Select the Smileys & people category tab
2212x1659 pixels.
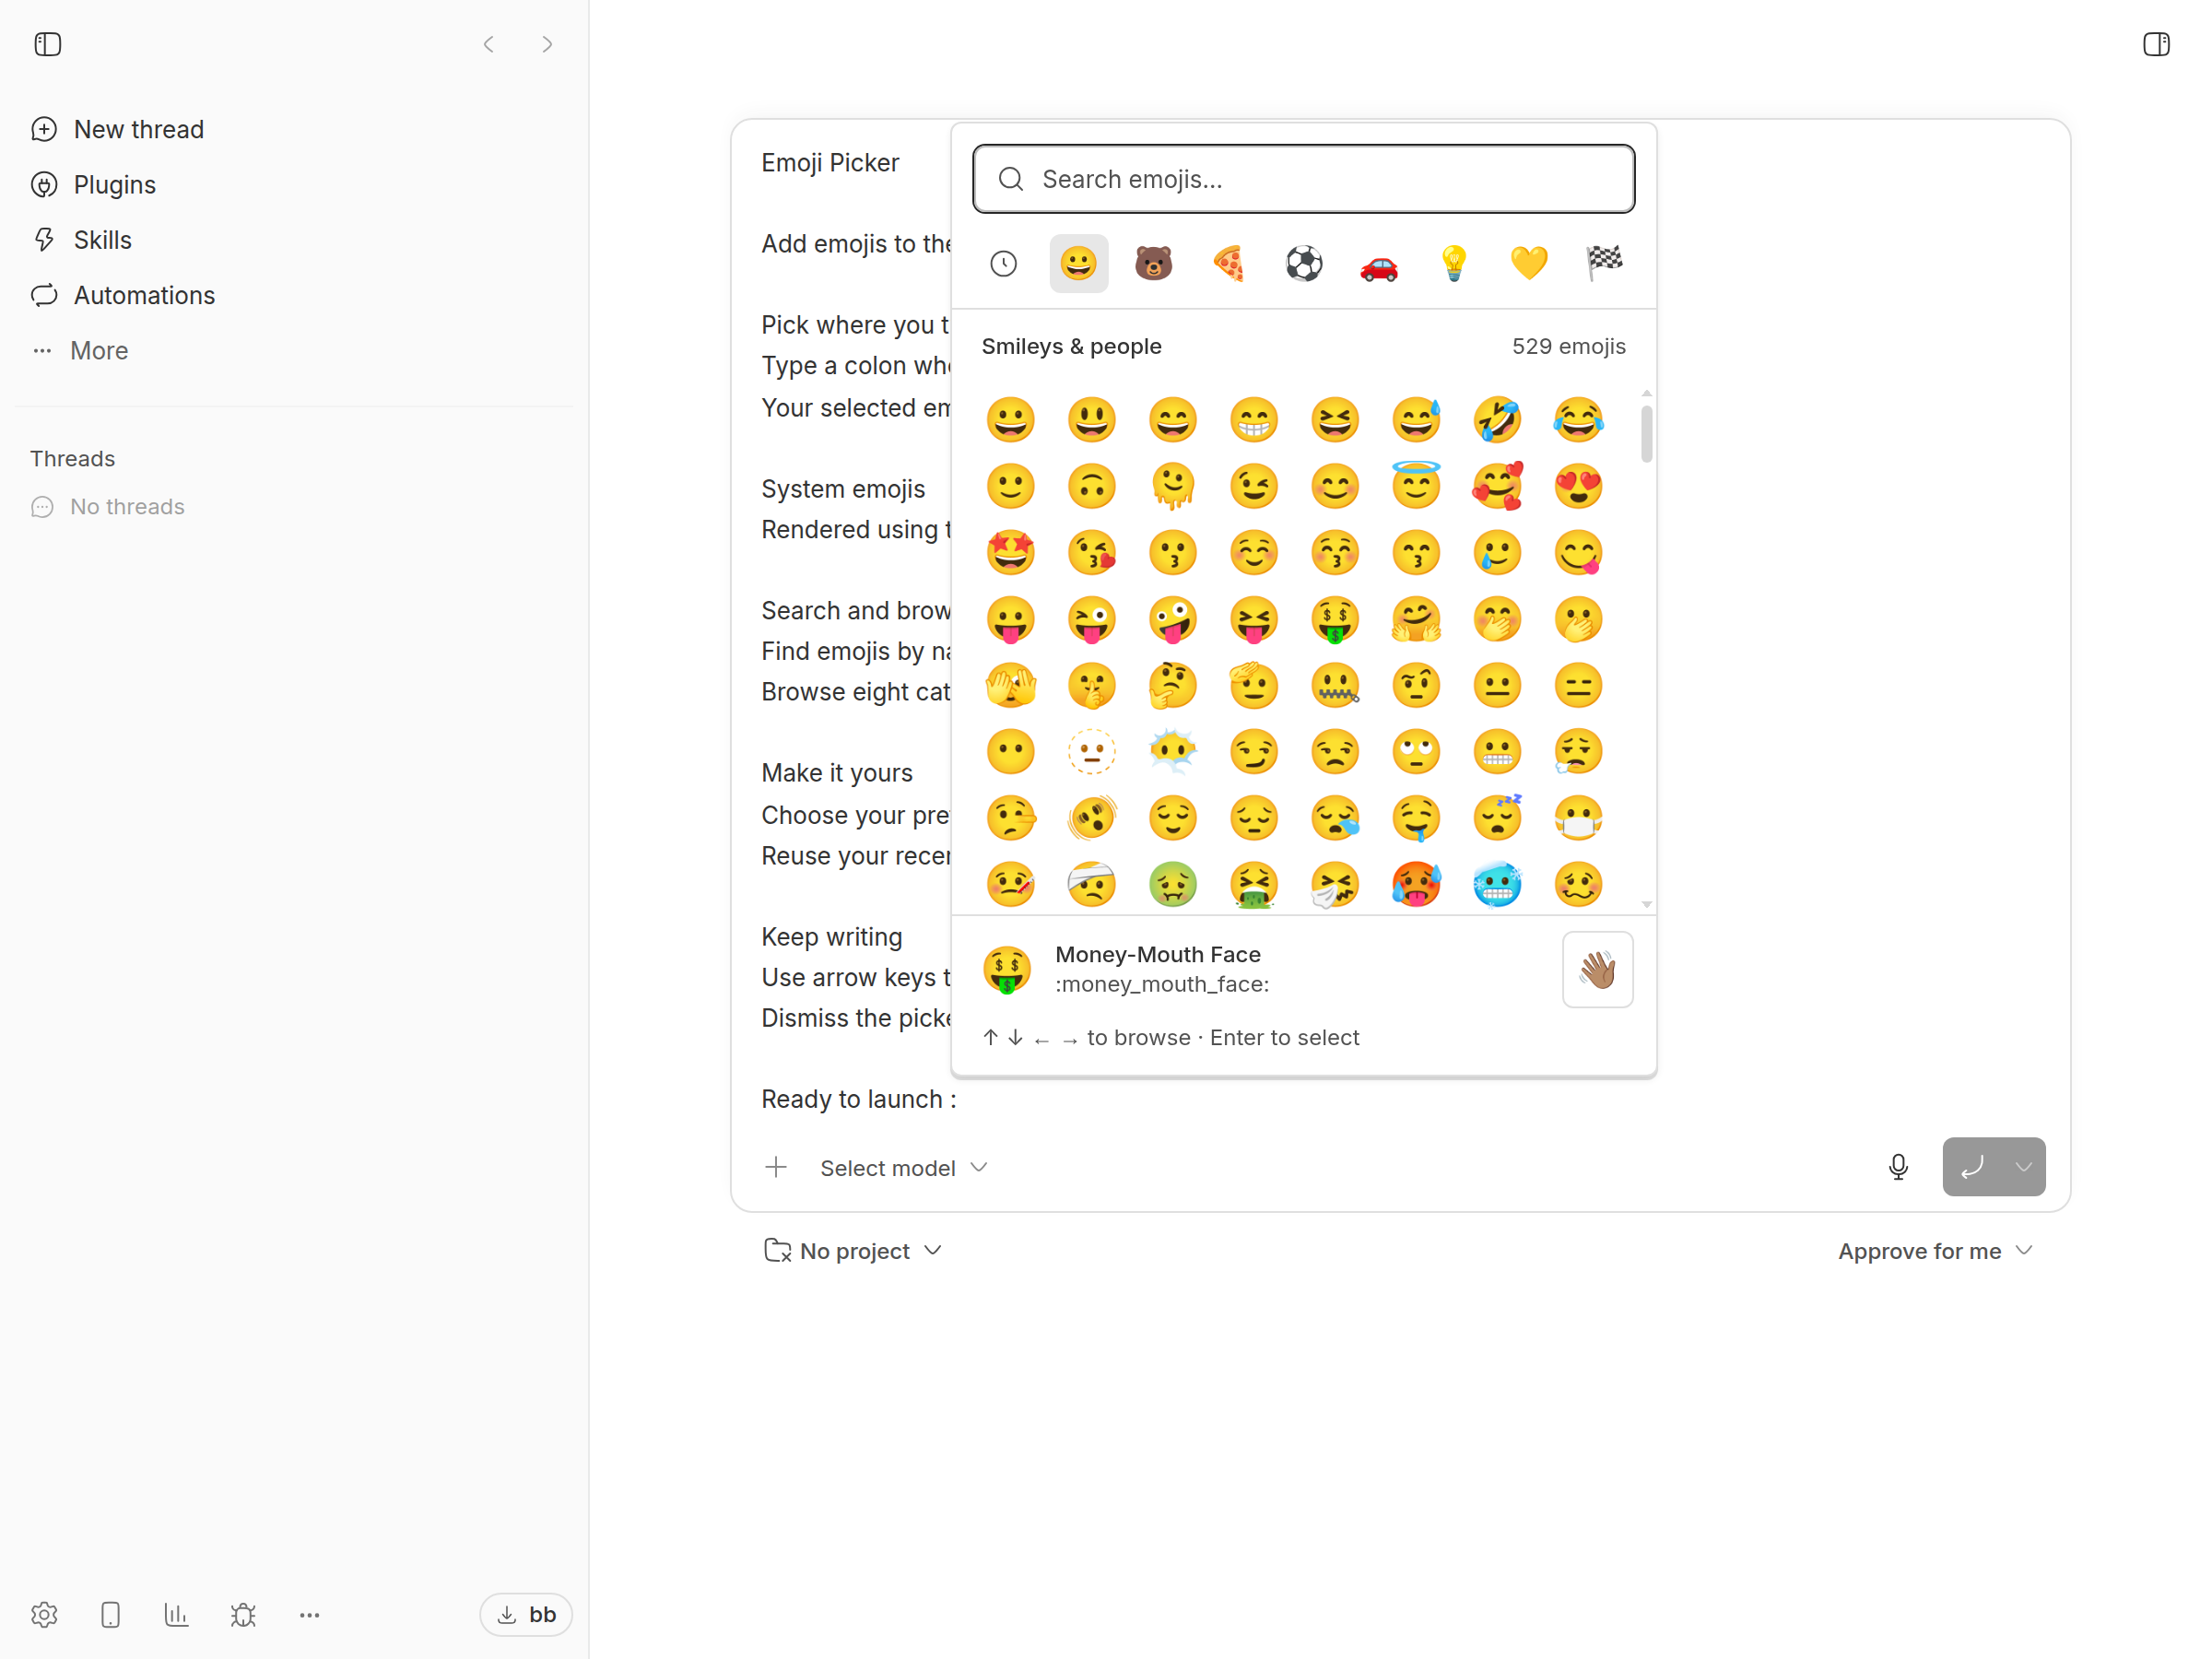(1078, 263)
